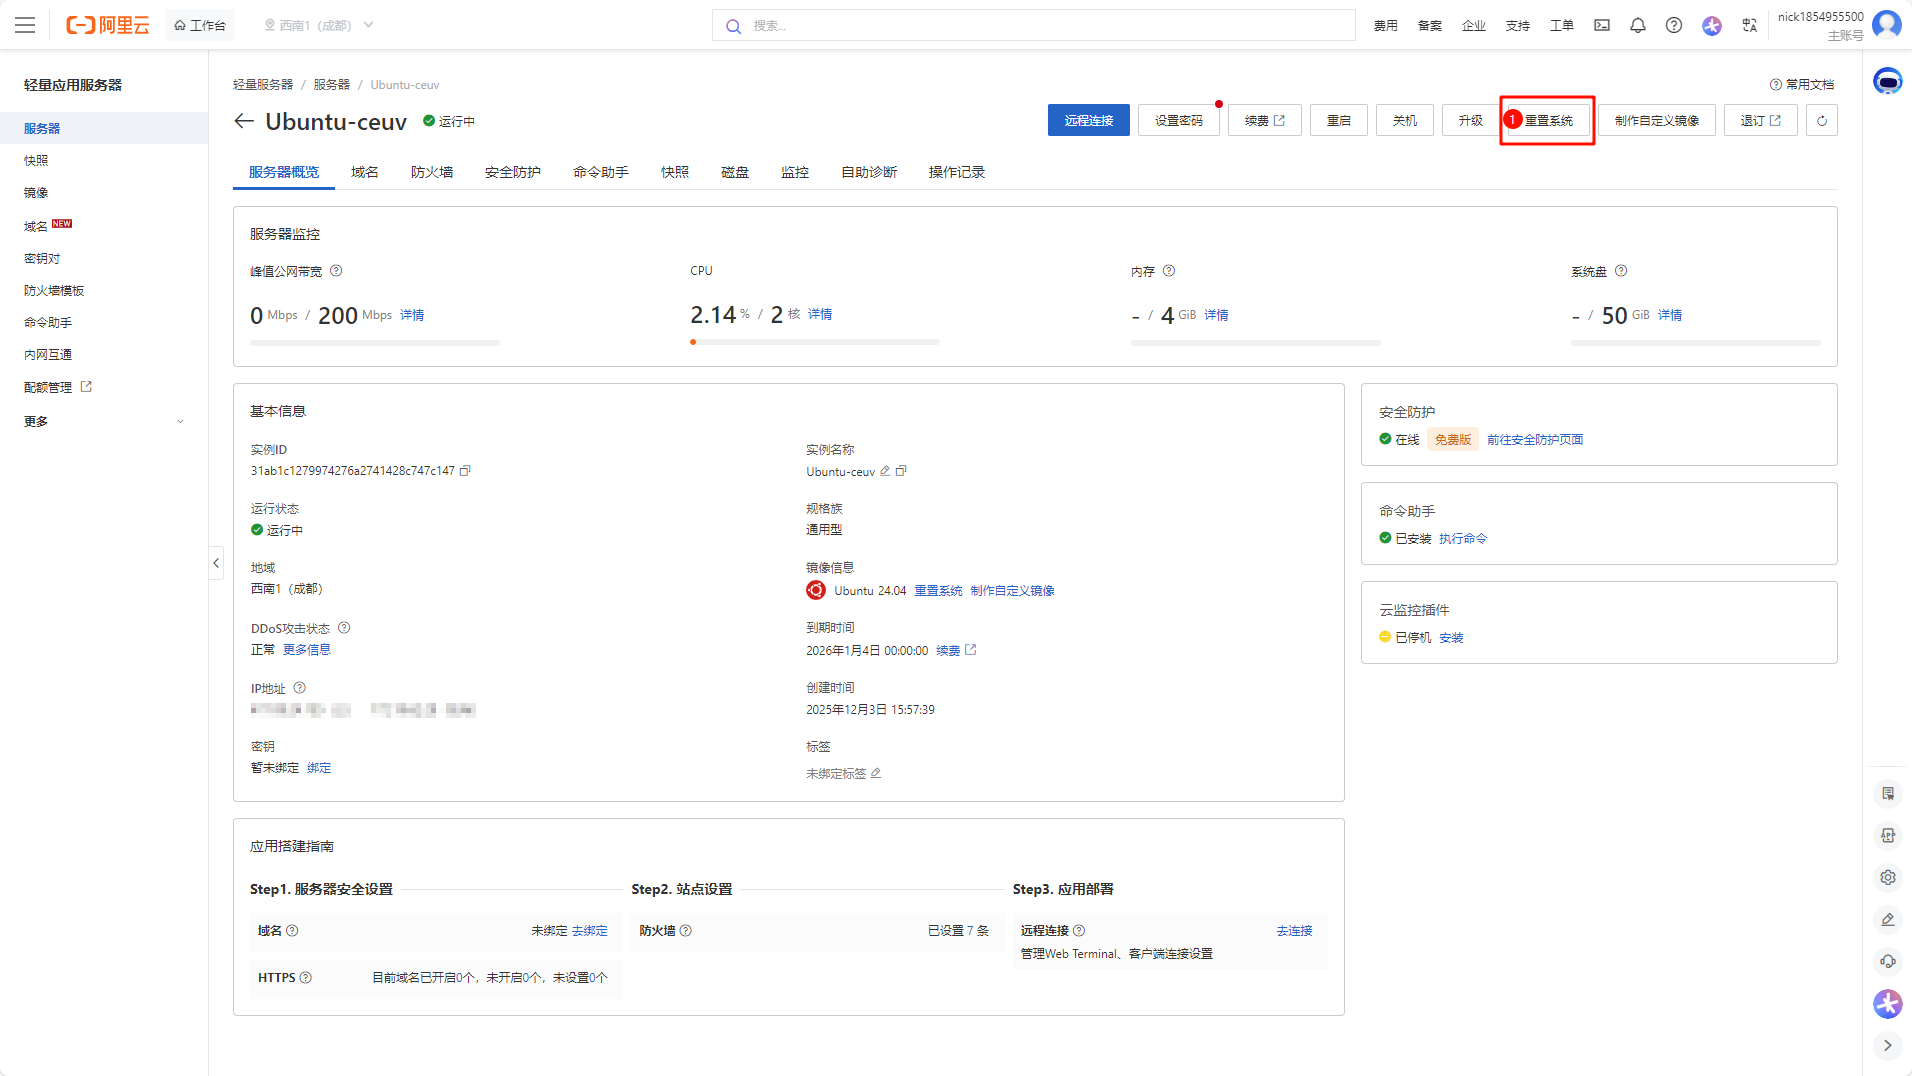Click help icon next to 峰值公网带宽
1912x1076 pixels.
(x=336, y=271)
